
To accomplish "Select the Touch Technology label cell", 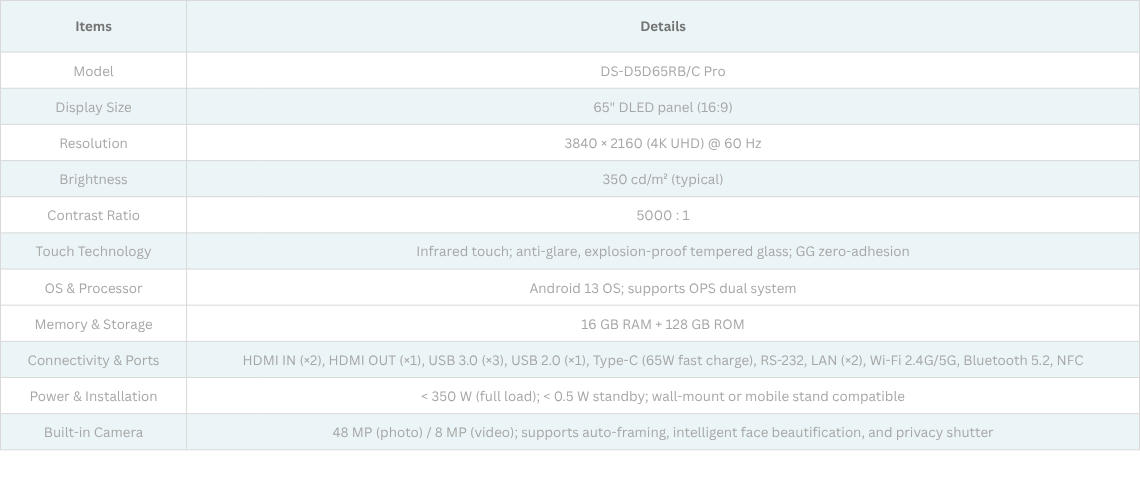I will pos(93,251).
